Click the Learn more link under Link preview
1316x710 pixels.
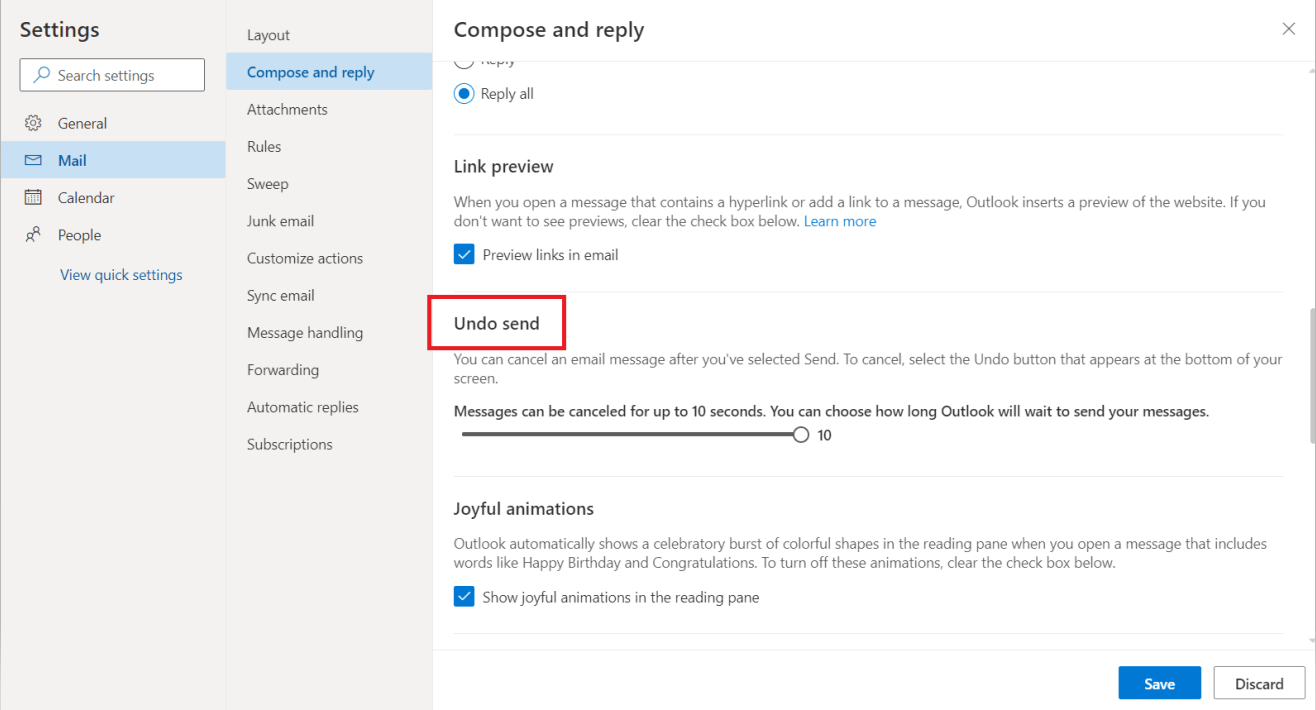coord(840,221)
